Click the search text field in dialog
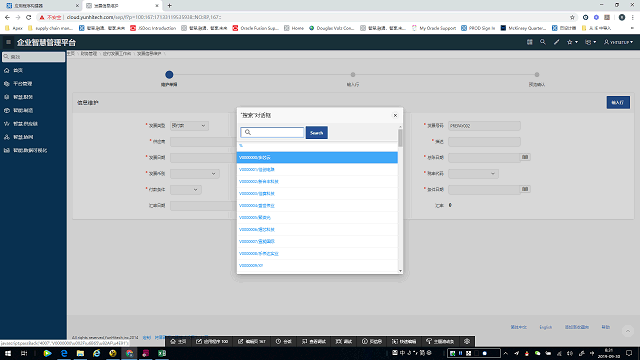This screenshot has width=640, height=360. pos(272,132)
